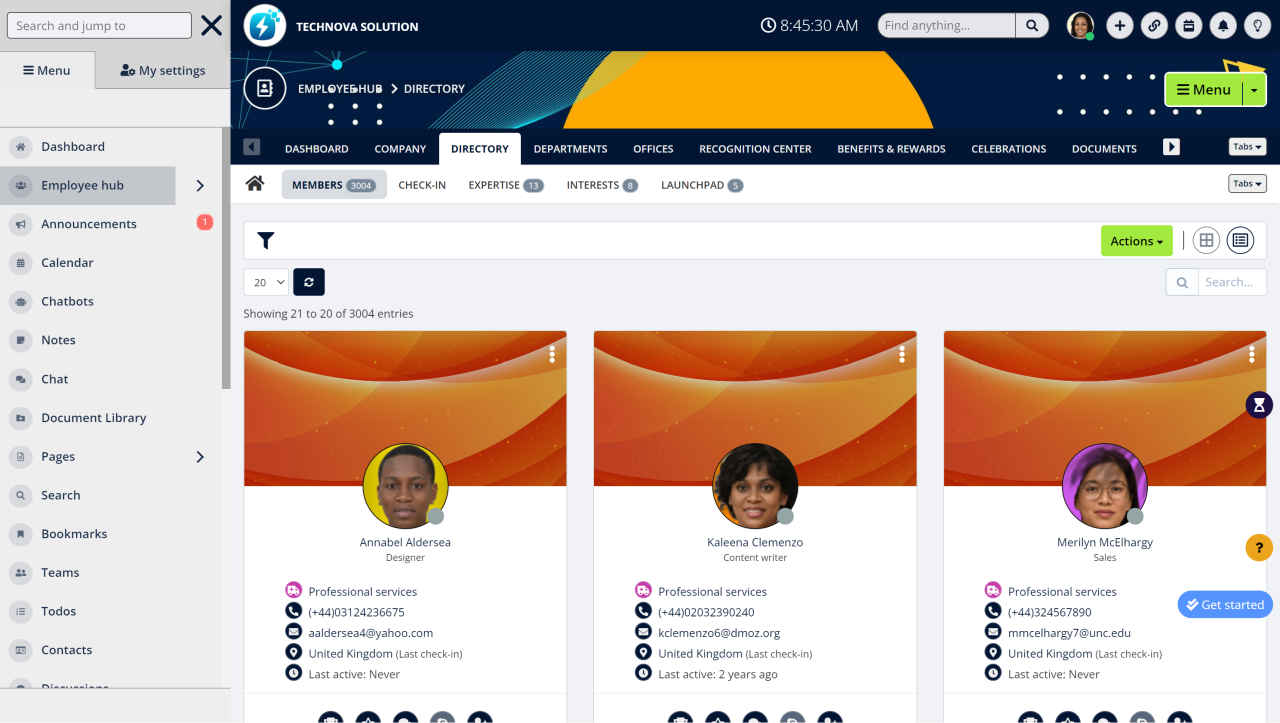Open the Actions dropdown

1136,240
